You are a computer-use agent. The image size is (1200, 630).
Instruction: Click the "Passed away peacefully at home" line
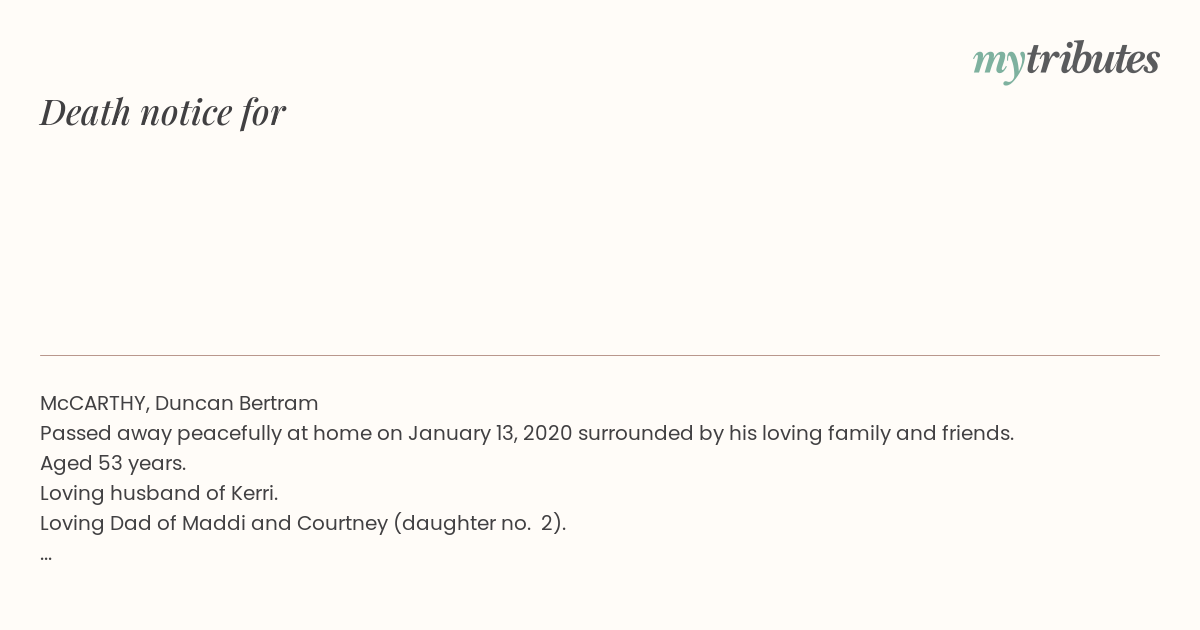[x=527, y=434]
